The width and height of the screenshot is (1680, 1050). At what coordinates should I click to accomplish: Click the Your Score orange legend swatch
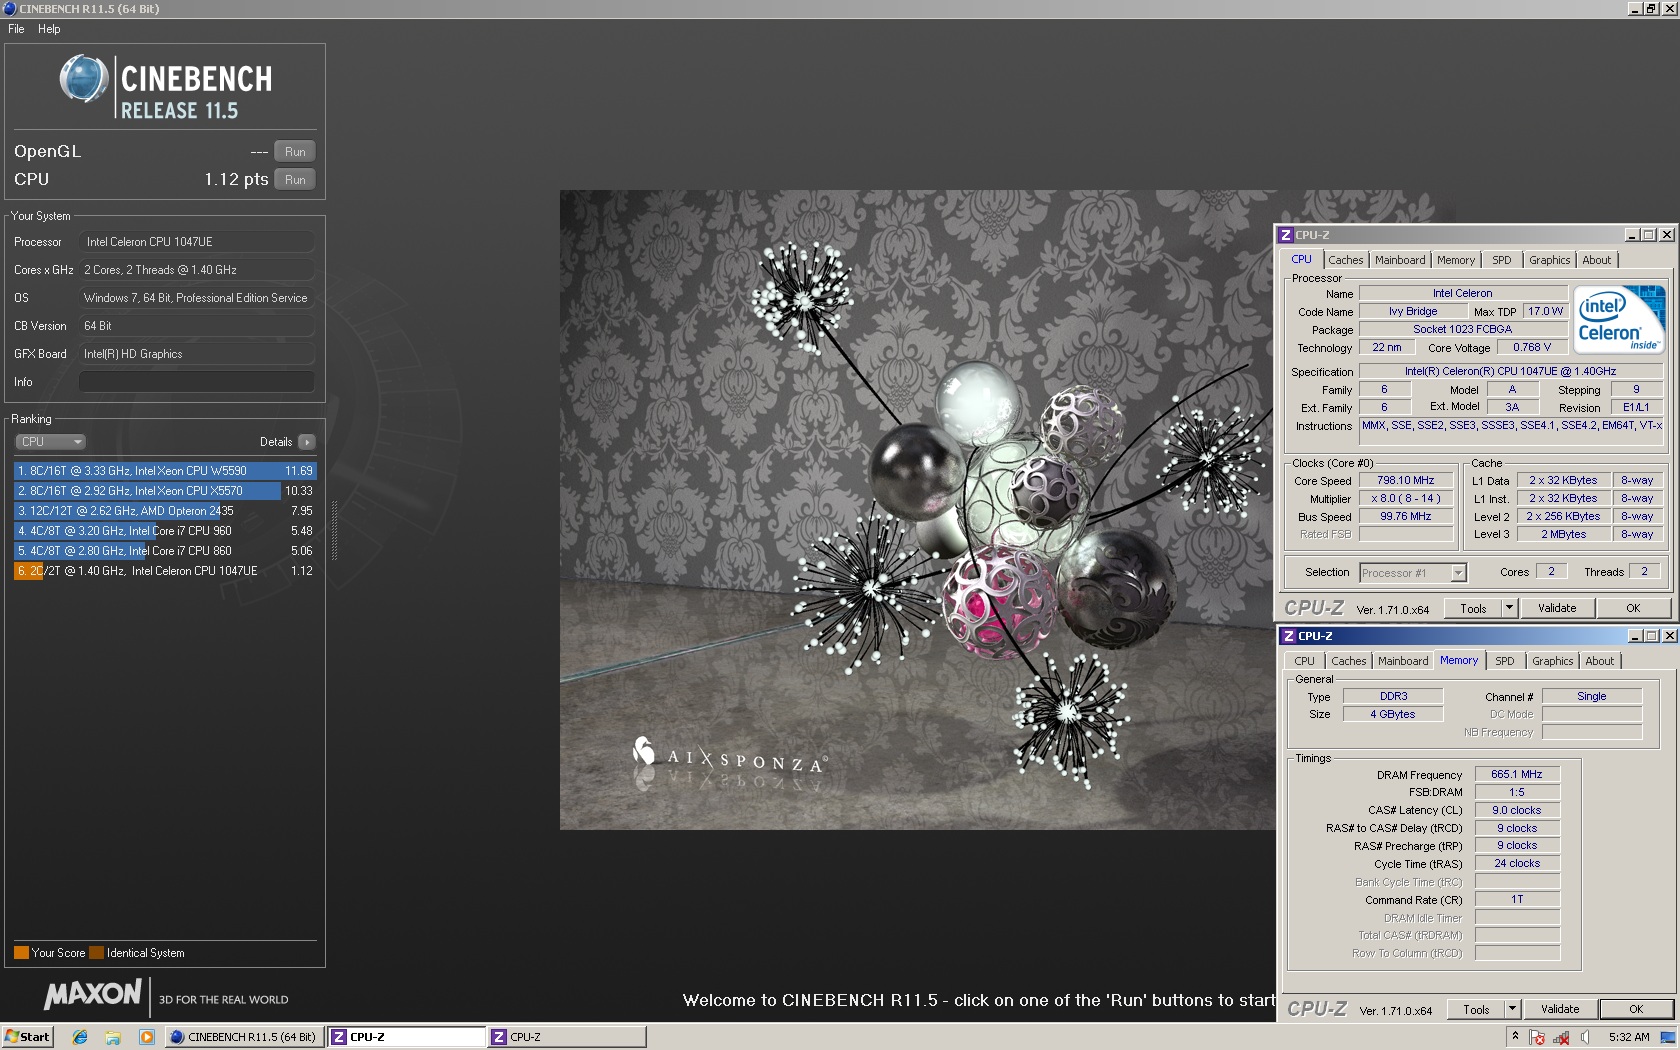pos(21,953)
